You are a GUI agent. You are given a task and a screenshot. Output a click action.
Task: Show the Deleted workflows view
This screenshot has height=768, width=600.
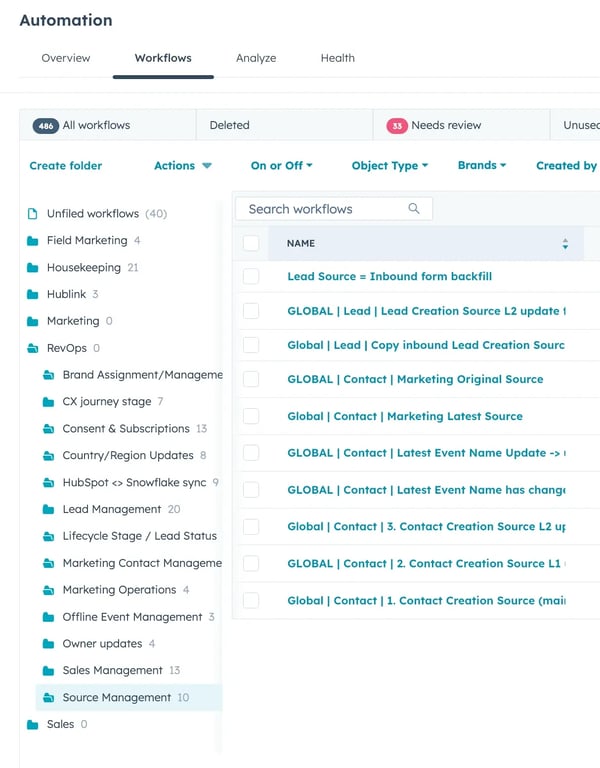coord(284,125)
